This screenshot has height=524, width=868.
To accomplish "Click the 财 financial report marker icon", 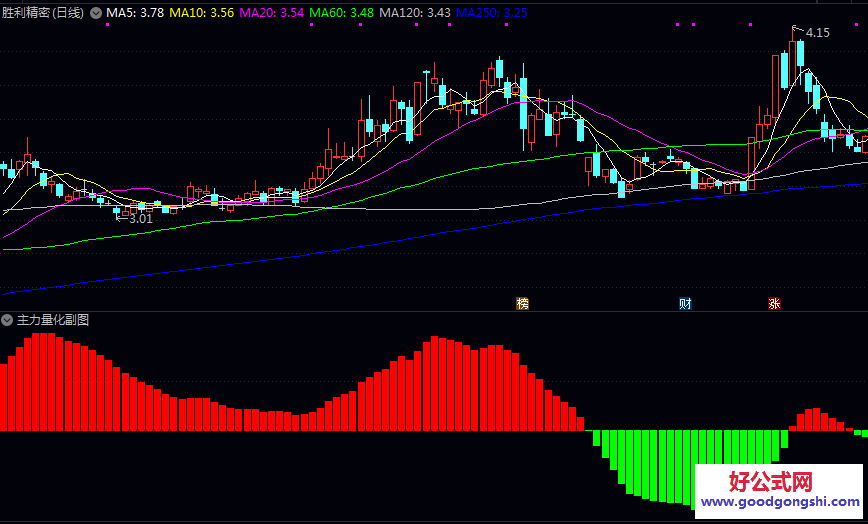I will click(x=685, y=303).
